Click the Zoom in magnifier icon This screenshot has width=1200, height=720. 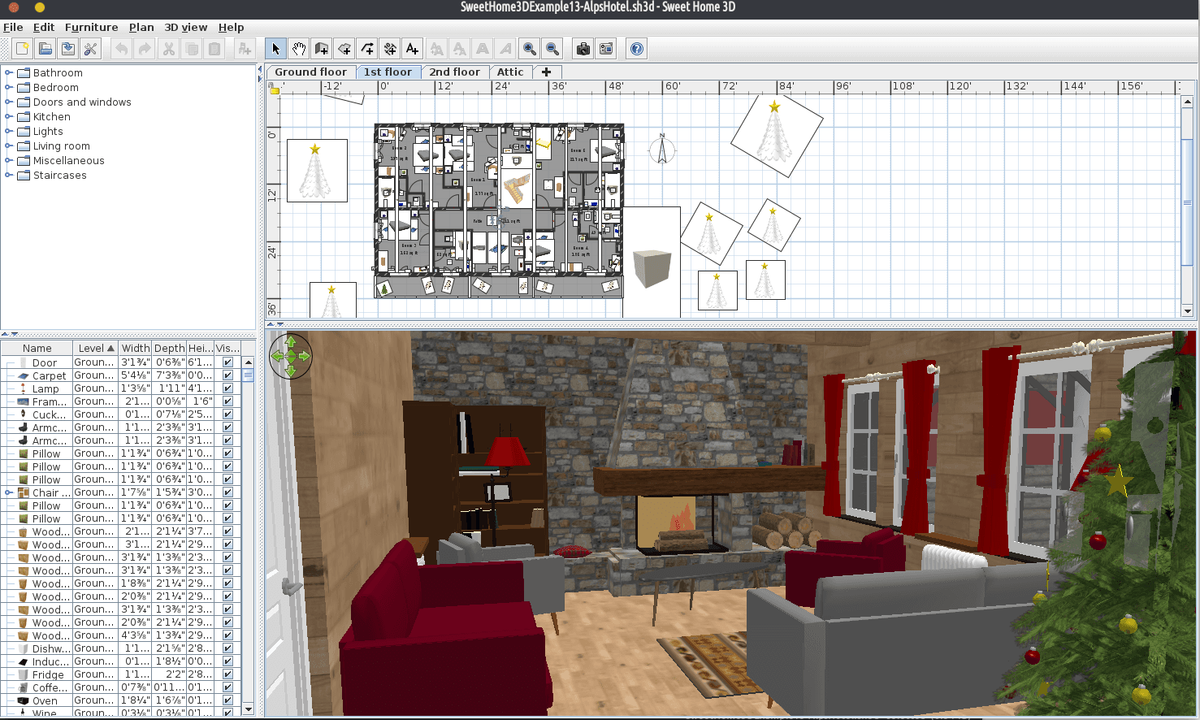(x=529, y=48)
